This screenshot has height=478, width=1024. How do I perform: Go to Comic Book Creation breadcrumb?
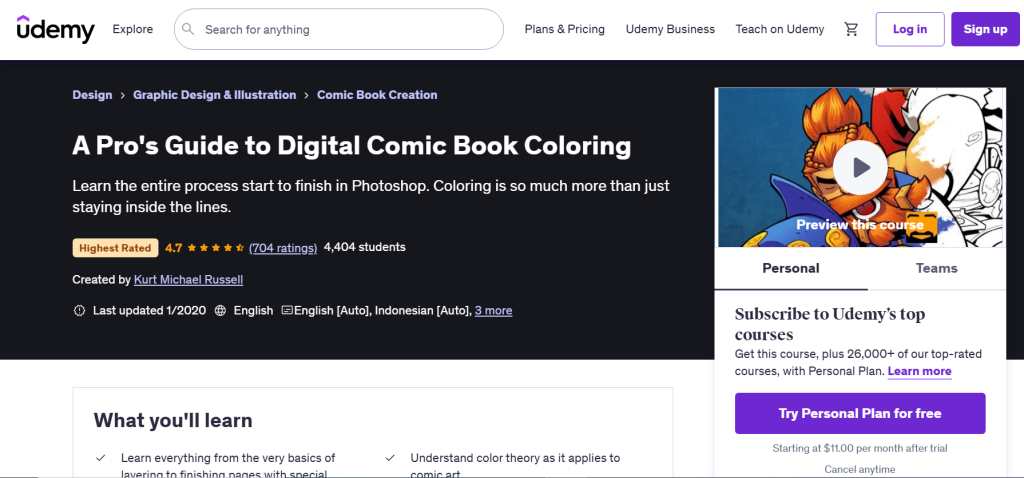(377, 95)
